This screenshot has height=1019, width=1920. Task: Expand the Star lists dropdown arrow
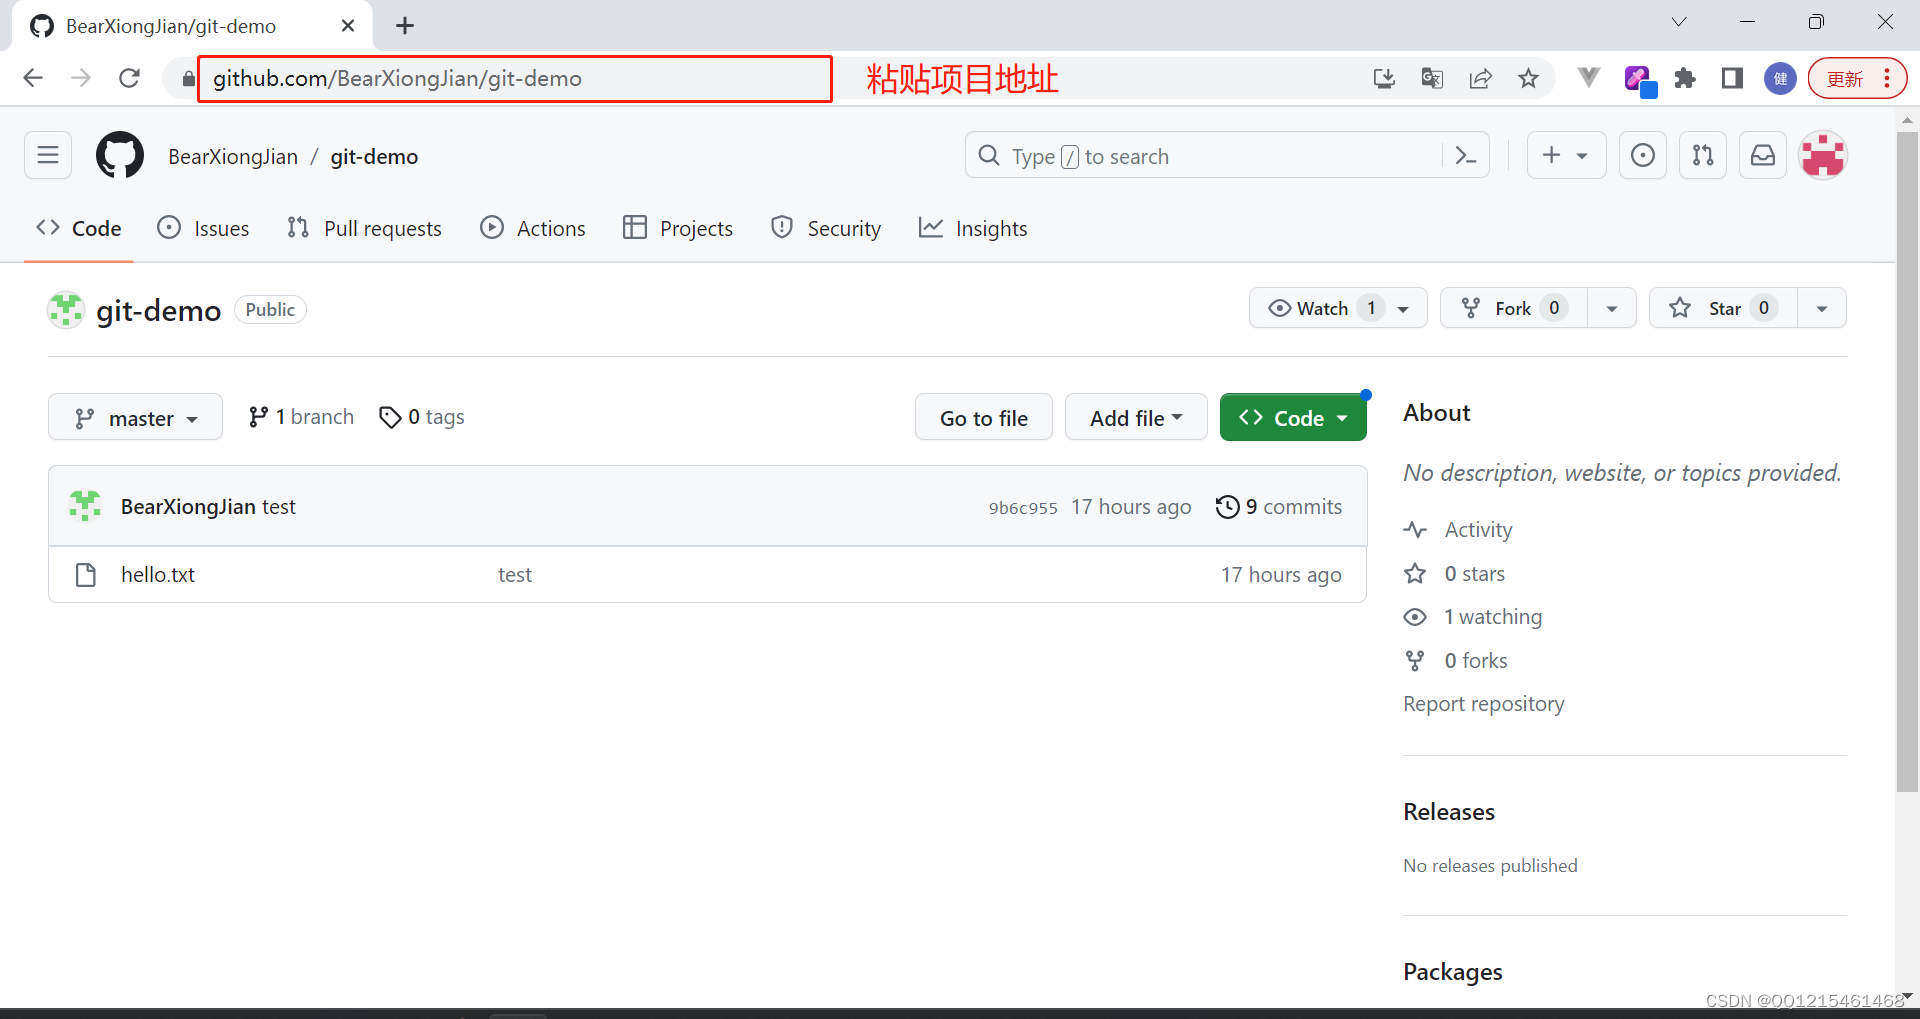click(1822, 308)
